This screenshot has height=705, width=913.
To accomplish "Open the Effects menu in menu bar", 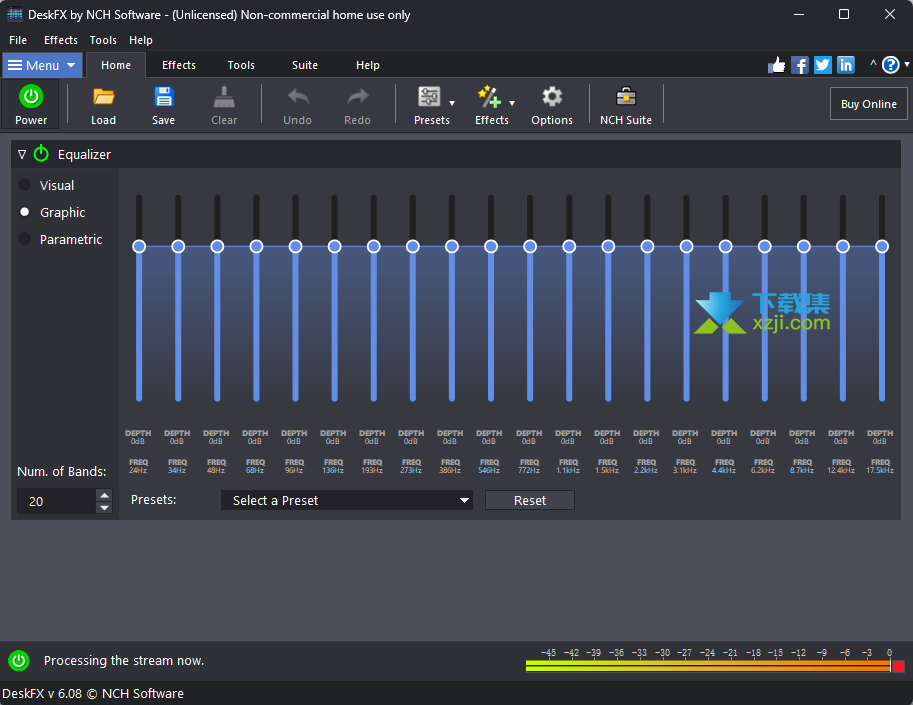I will [61, 40].
